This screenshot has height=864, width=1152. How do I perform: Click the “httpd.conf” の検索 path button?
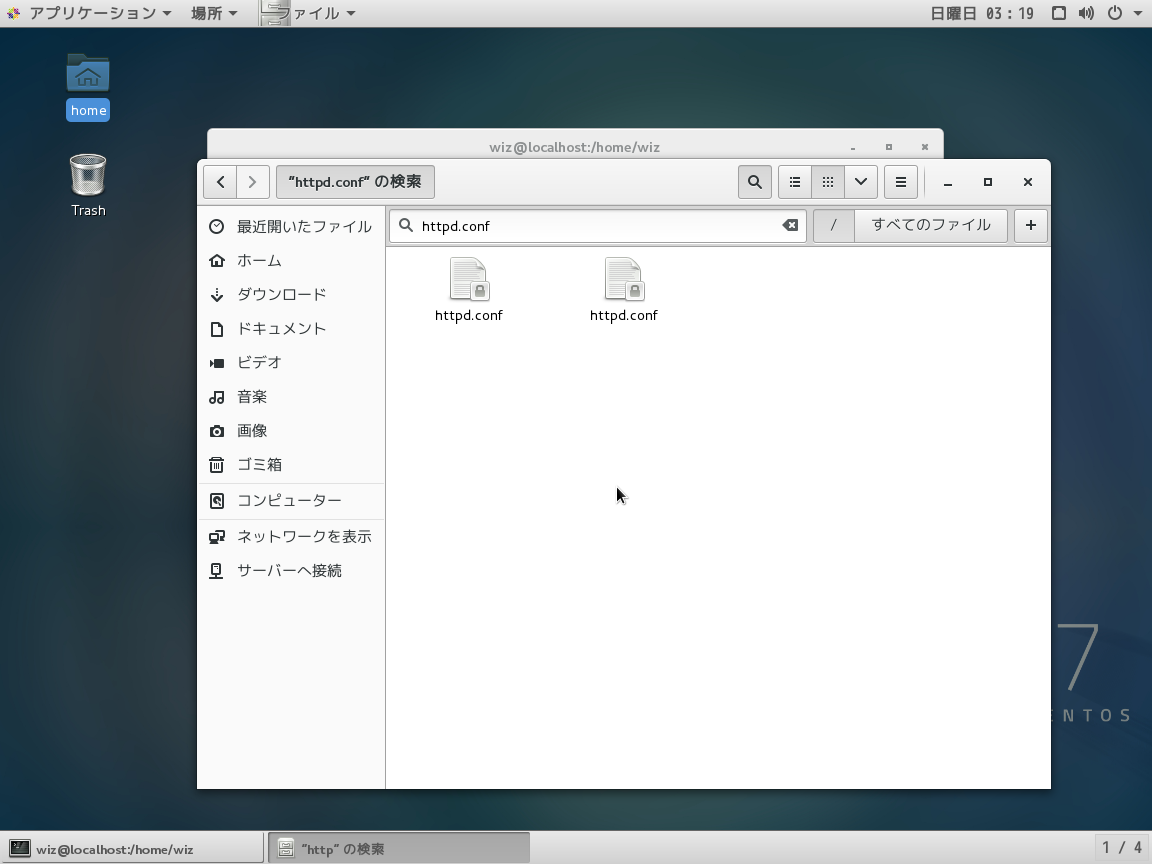point(356,182)
